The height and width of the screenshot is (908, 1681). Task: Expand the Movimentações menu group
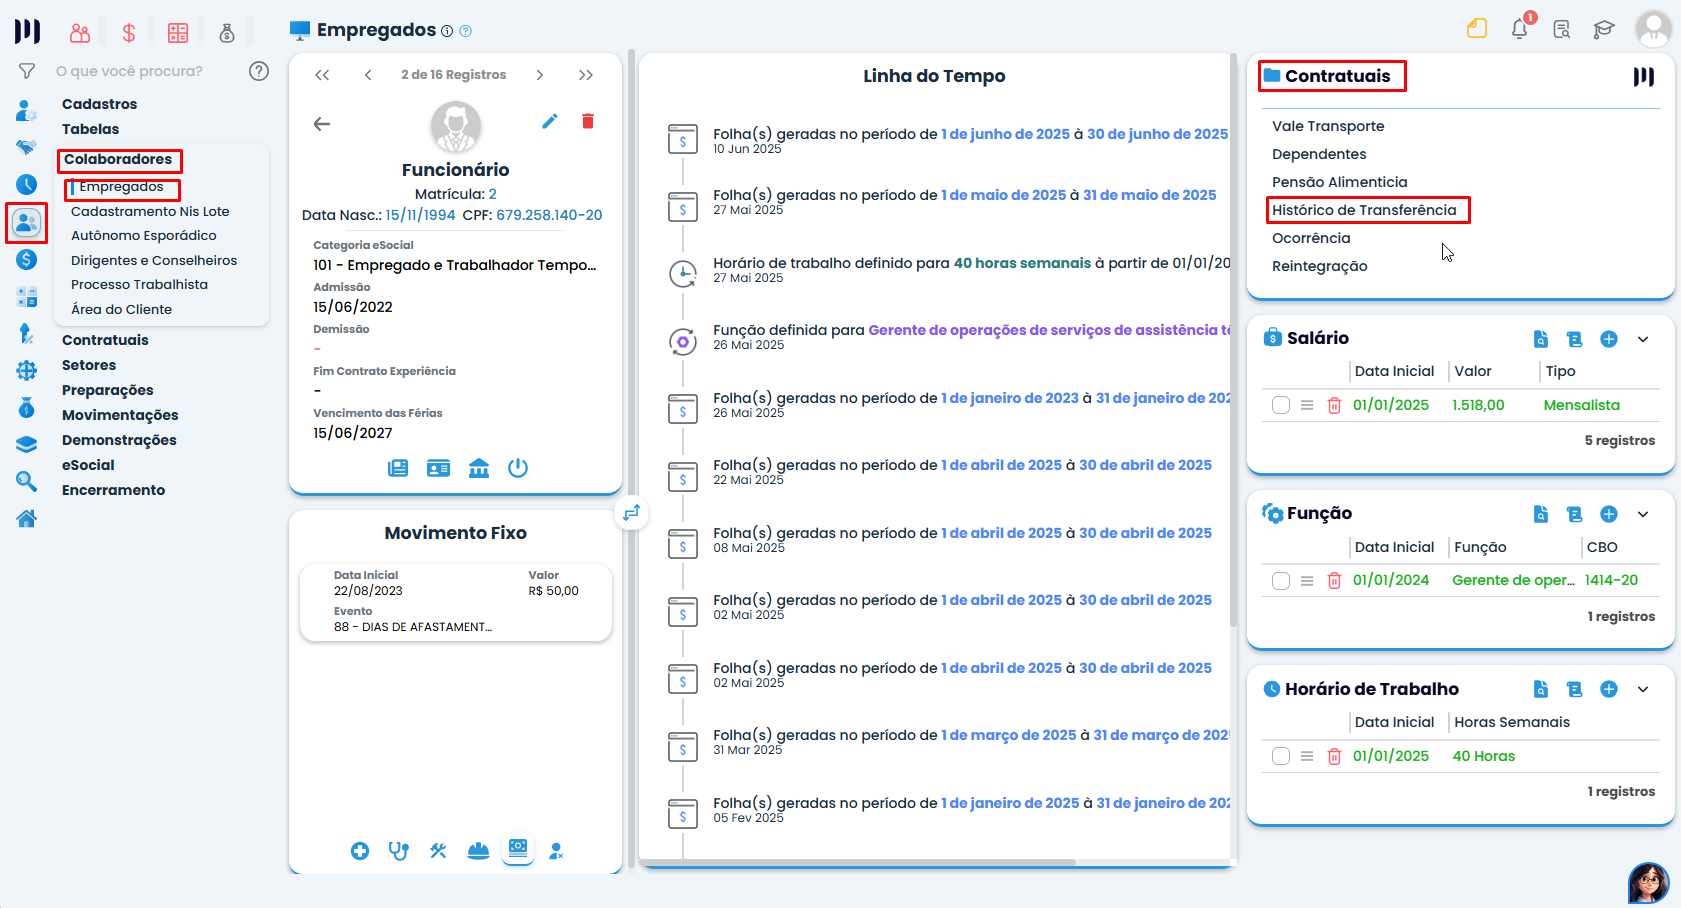[x=120, y=415]
